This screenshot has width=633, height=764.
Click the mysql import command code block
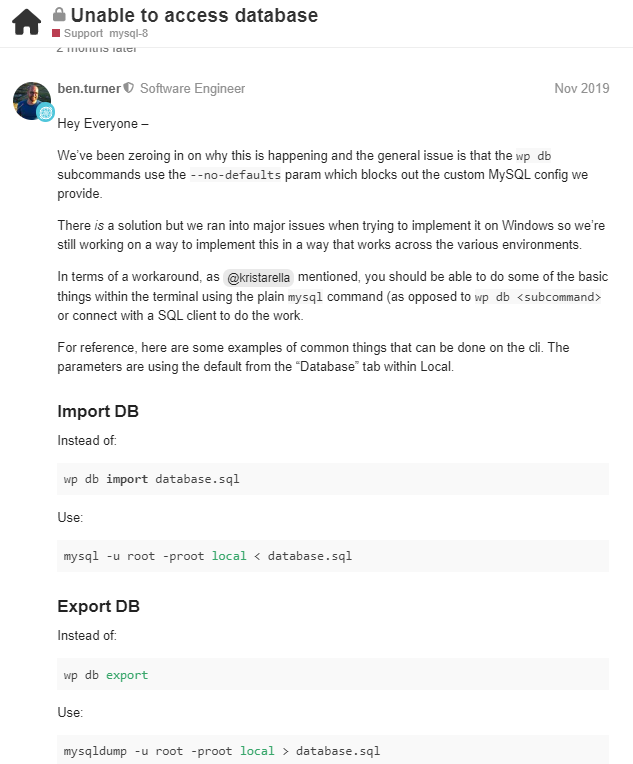[x=332, y=556]
